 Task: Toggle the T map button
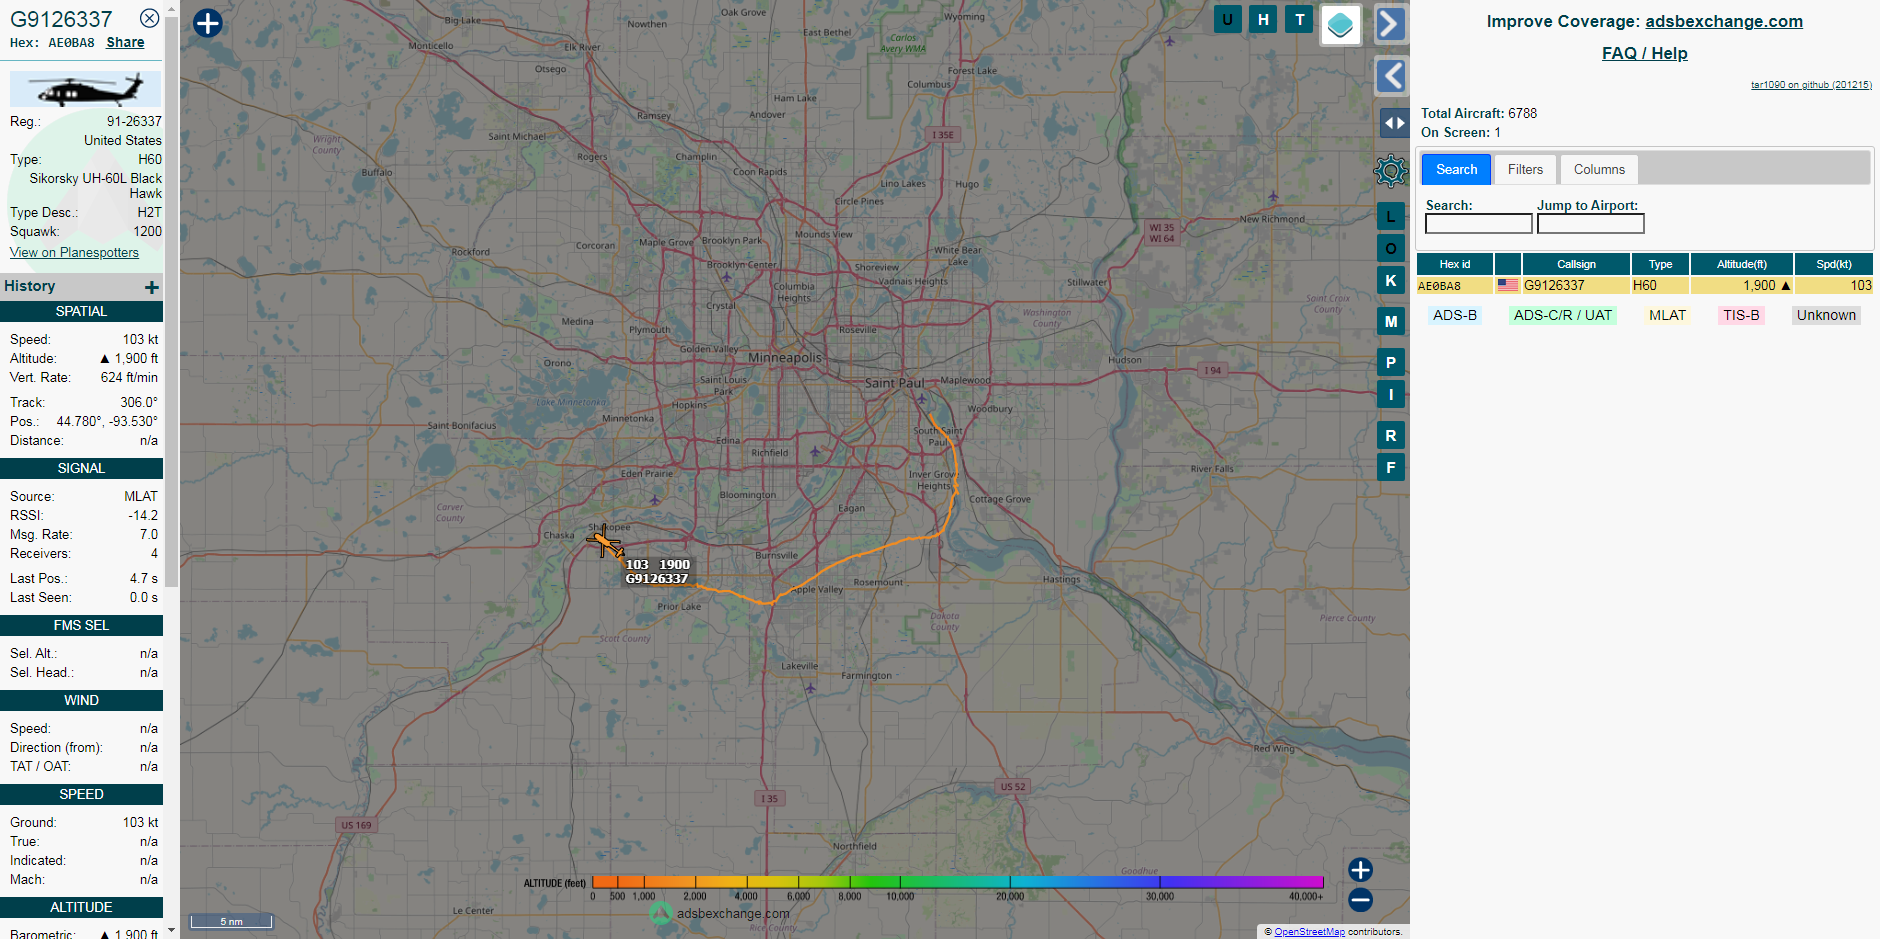coord(1299,19)
